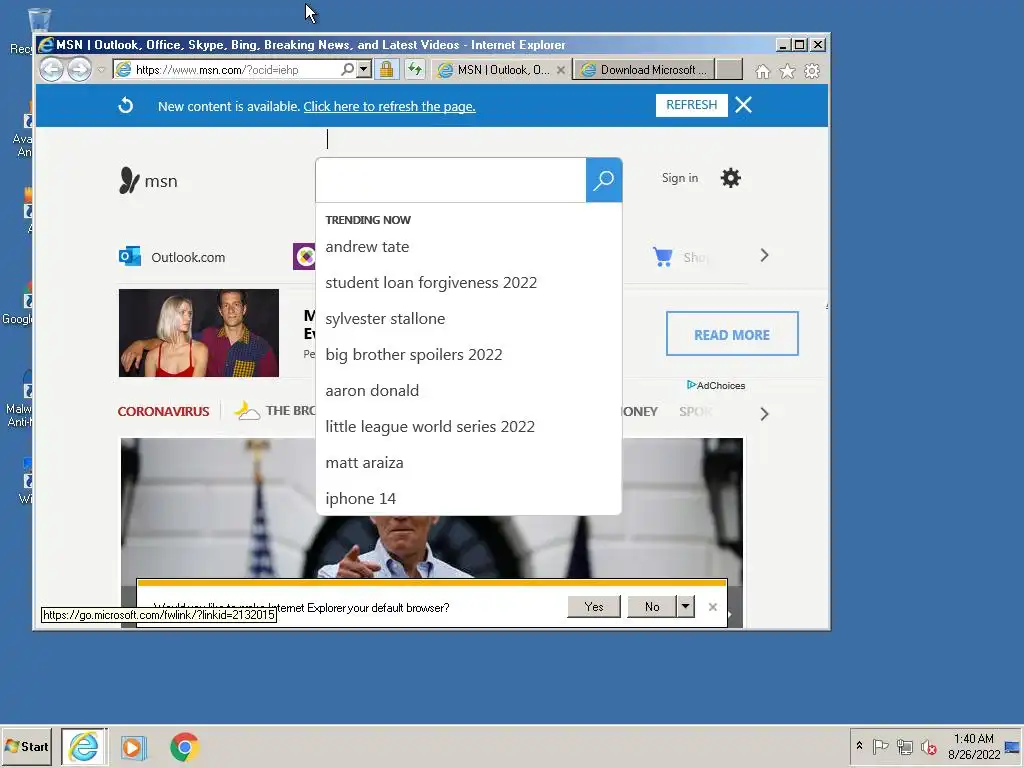Image resolution: width=1024 pixels, height=768 pixels.
Task: Select 'student loan forgiveness 2022' suggestion
Action: pyautogui.click(x=431, y=283)
